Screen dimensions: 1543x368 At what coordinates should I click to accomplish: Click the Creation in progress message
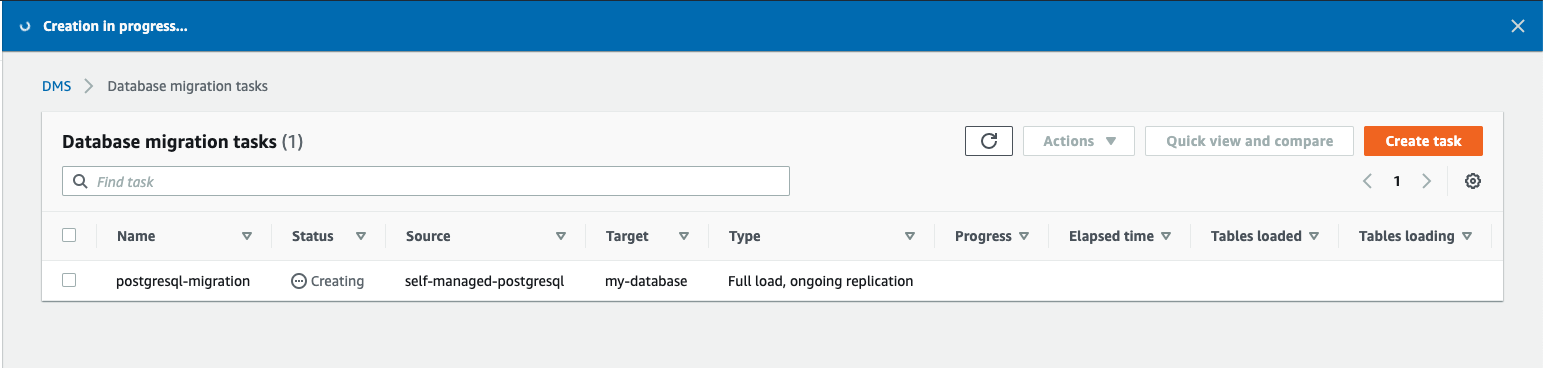click(x=115, y=27)
